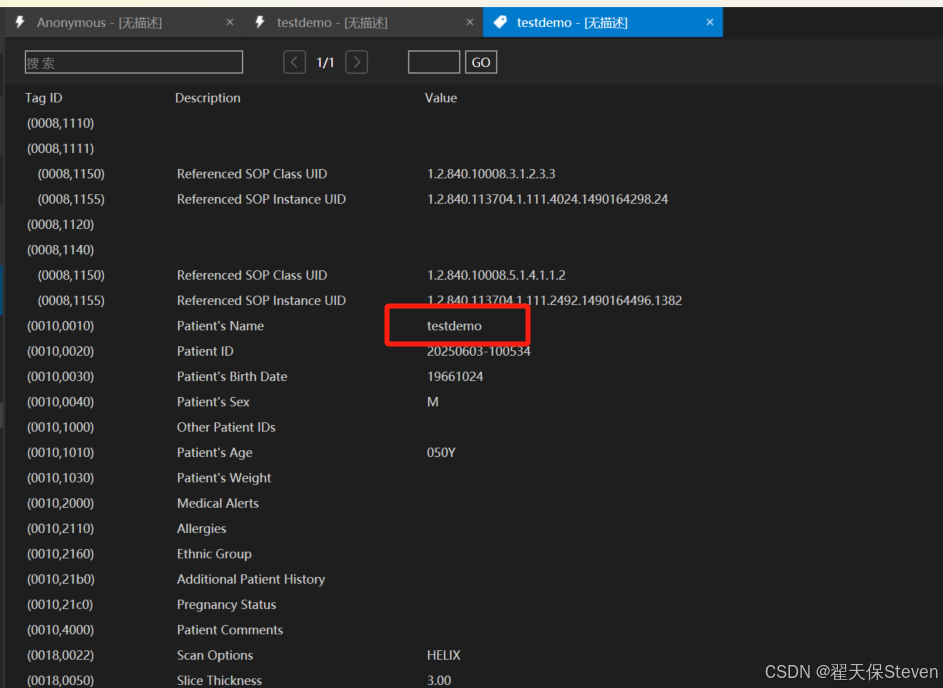Click the lightning icon on the active testdemo tab
The image size is (943, 688).
click(498, 21)
